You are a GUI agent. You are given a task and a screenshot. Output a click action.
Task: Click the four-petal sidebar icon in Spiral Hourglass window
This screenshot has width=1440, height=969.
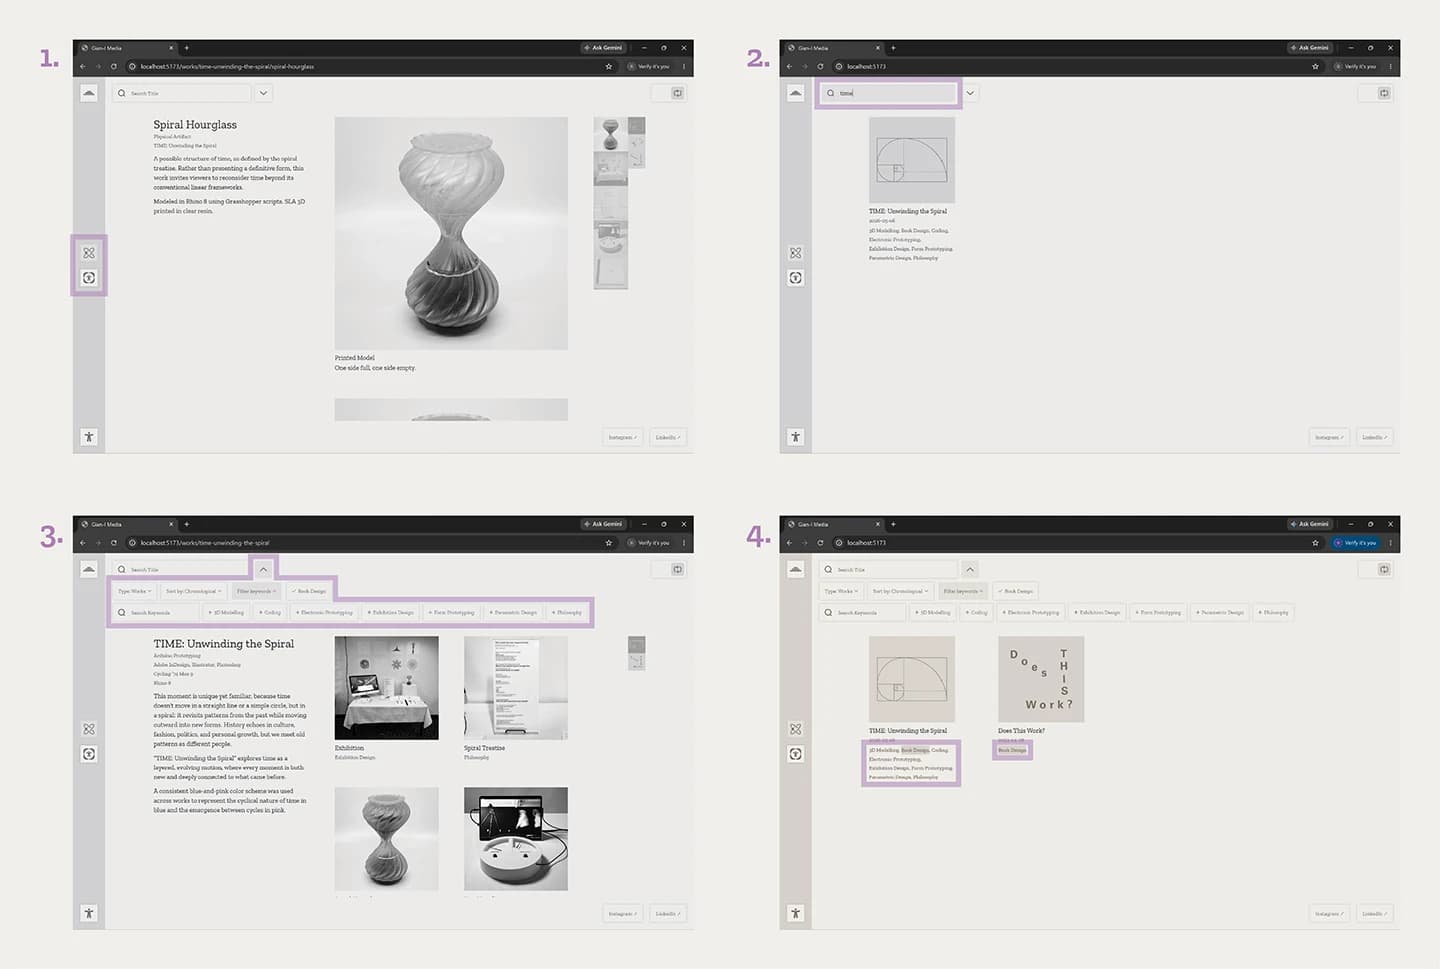tap(89, 253)
